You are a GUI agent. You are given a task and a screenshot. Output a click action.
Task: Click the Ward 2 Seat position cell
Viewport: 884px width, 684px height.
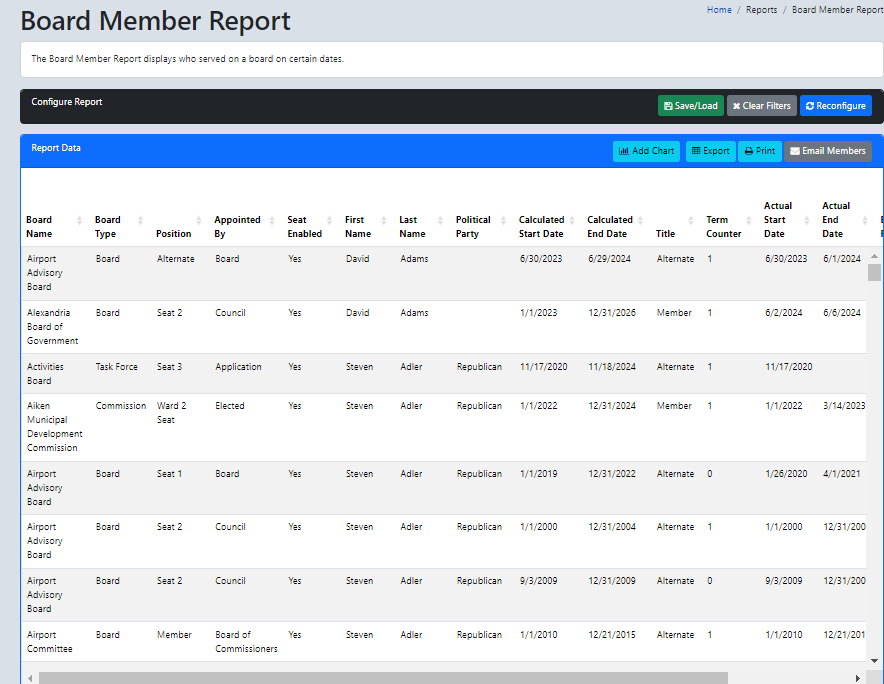tap(171, 413)
